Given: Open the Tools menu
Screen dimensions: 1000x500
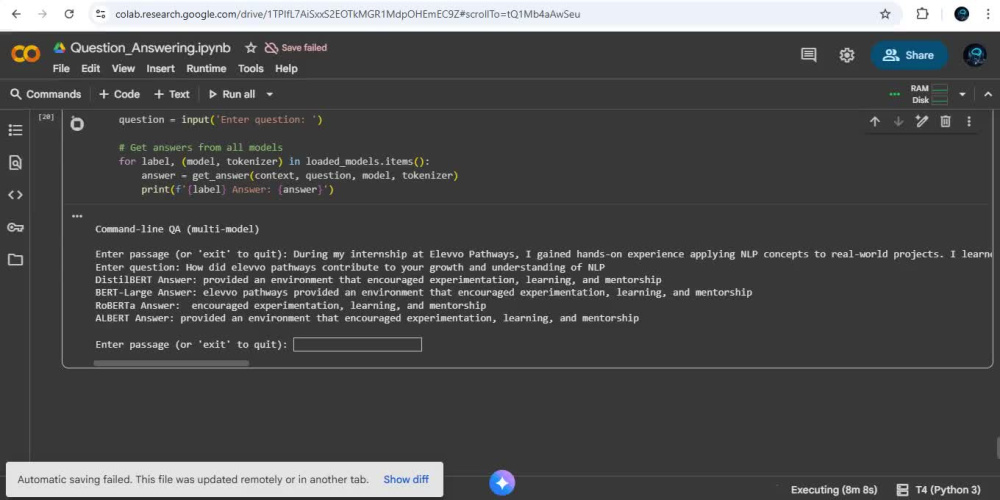Looking at the screenshot, I should tap(251, 68).
